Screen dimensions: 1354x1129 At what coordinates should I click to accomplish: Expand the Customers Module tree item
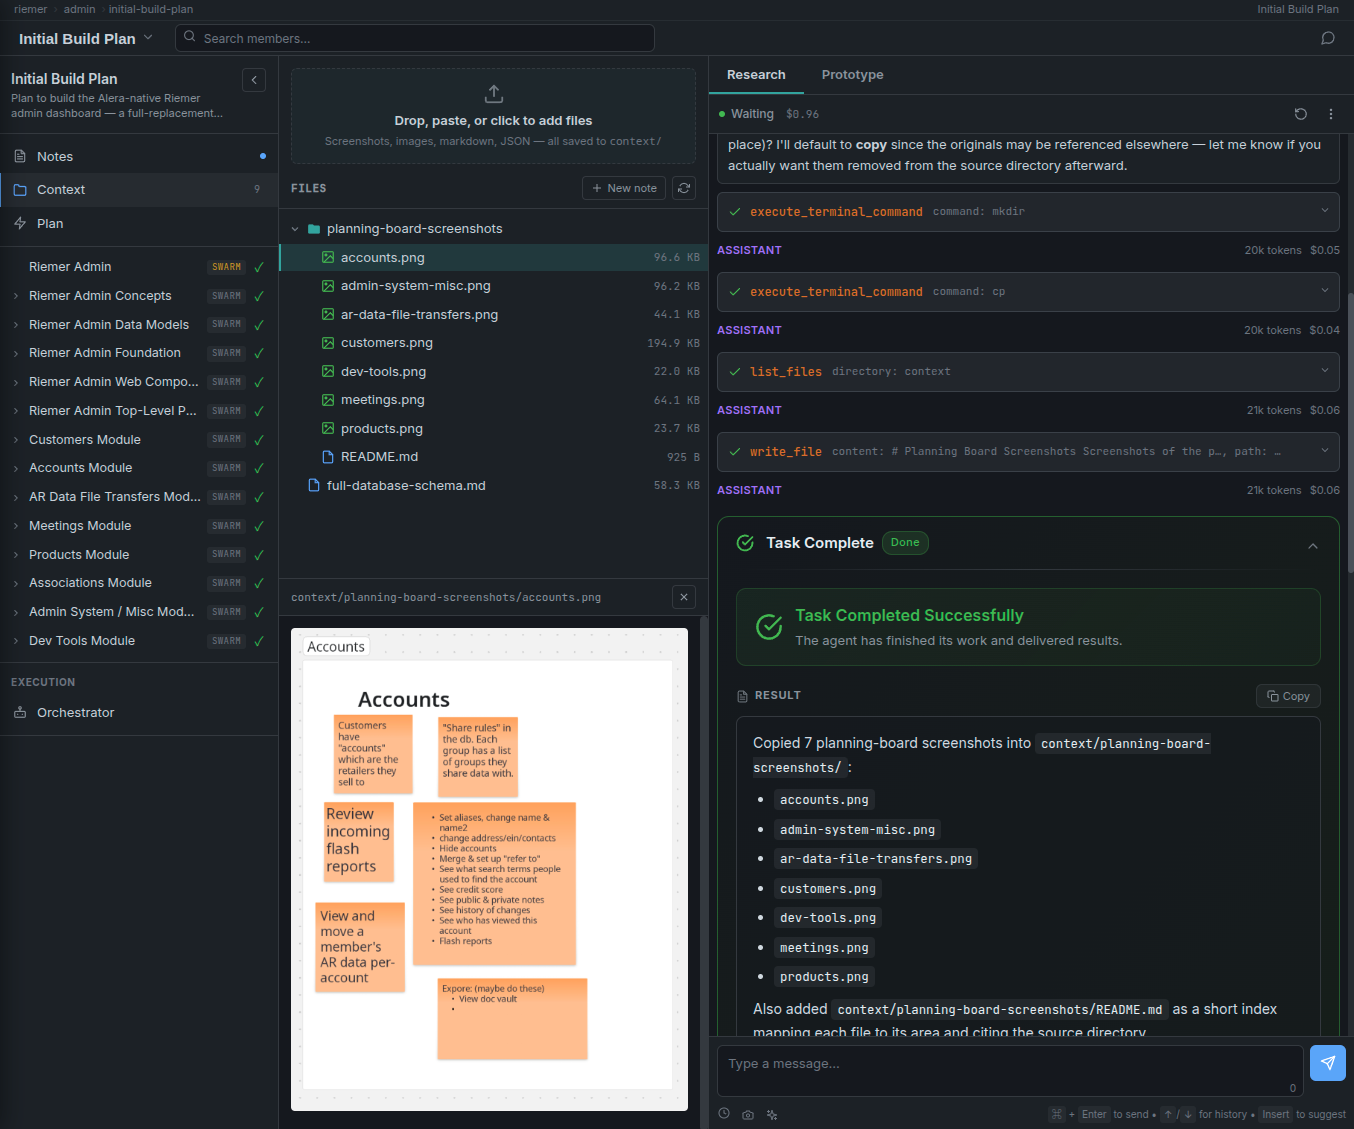(16, 440)
